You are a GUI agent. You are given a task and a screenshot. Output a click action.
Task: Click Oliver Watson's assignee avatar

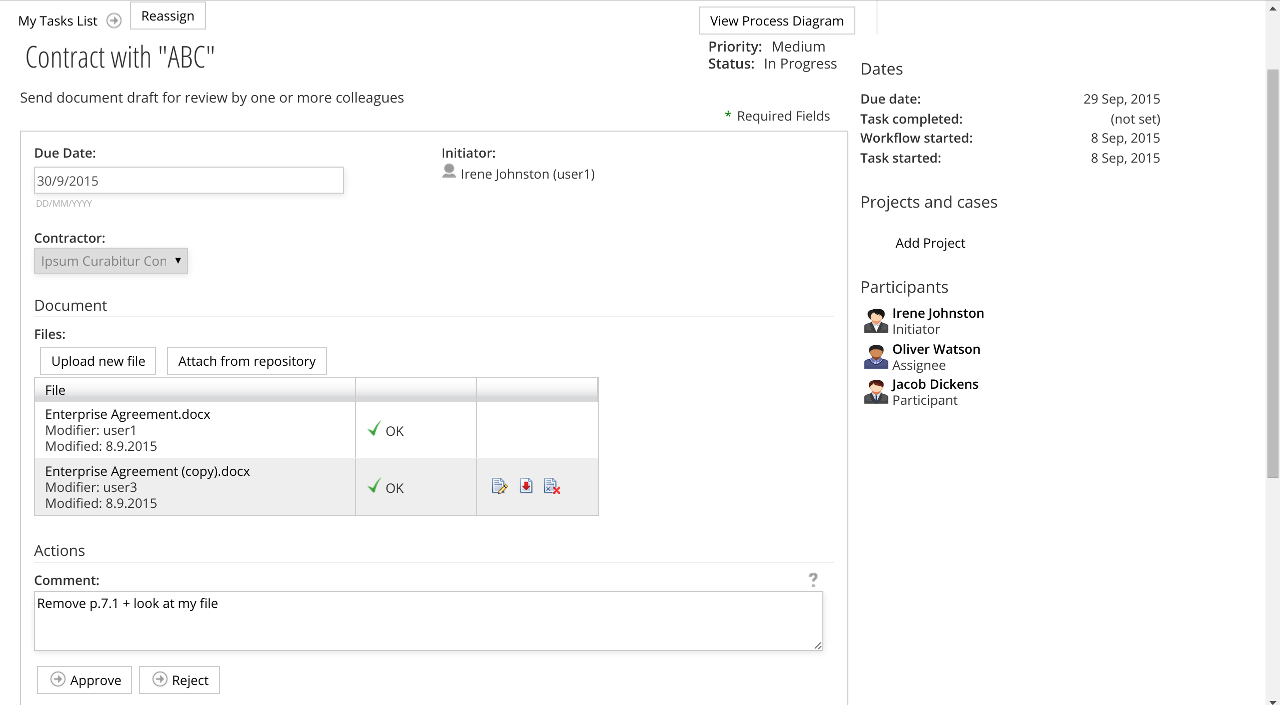(x=876, y=356)
